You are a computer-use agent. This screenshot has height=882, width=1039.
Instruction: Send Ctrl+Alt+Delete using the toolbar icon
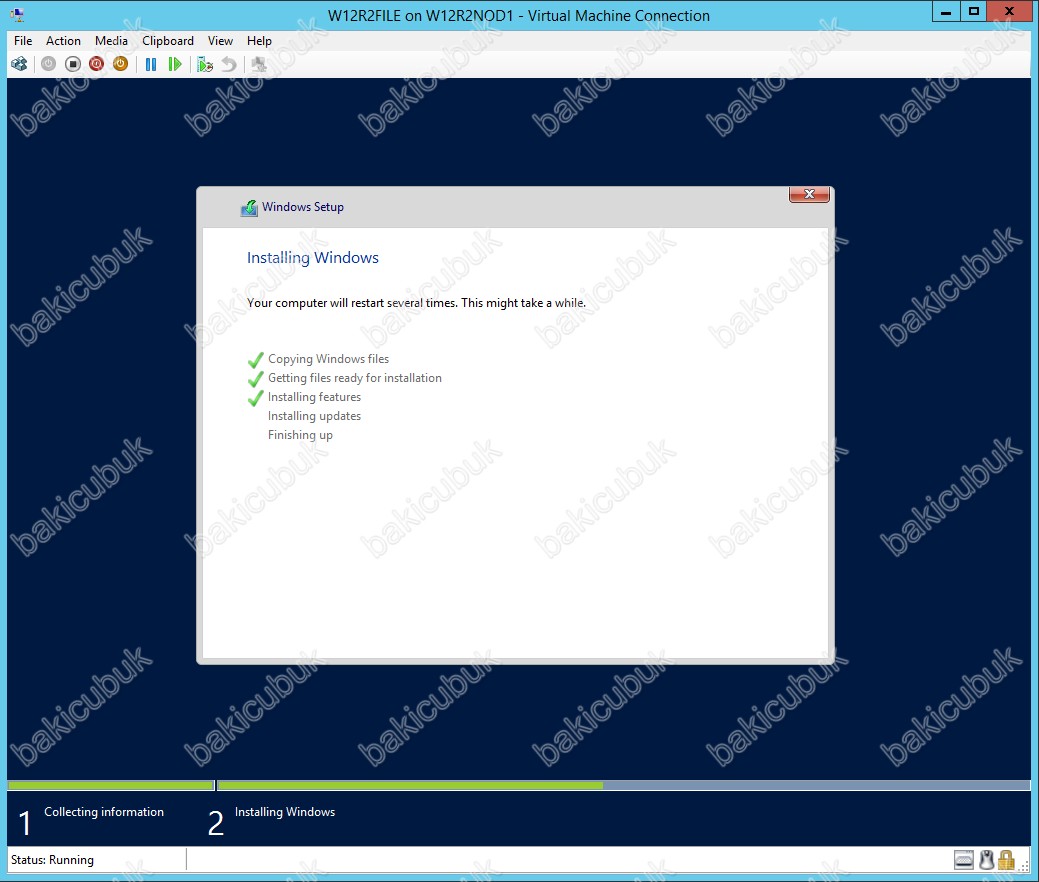click(19, 64)
